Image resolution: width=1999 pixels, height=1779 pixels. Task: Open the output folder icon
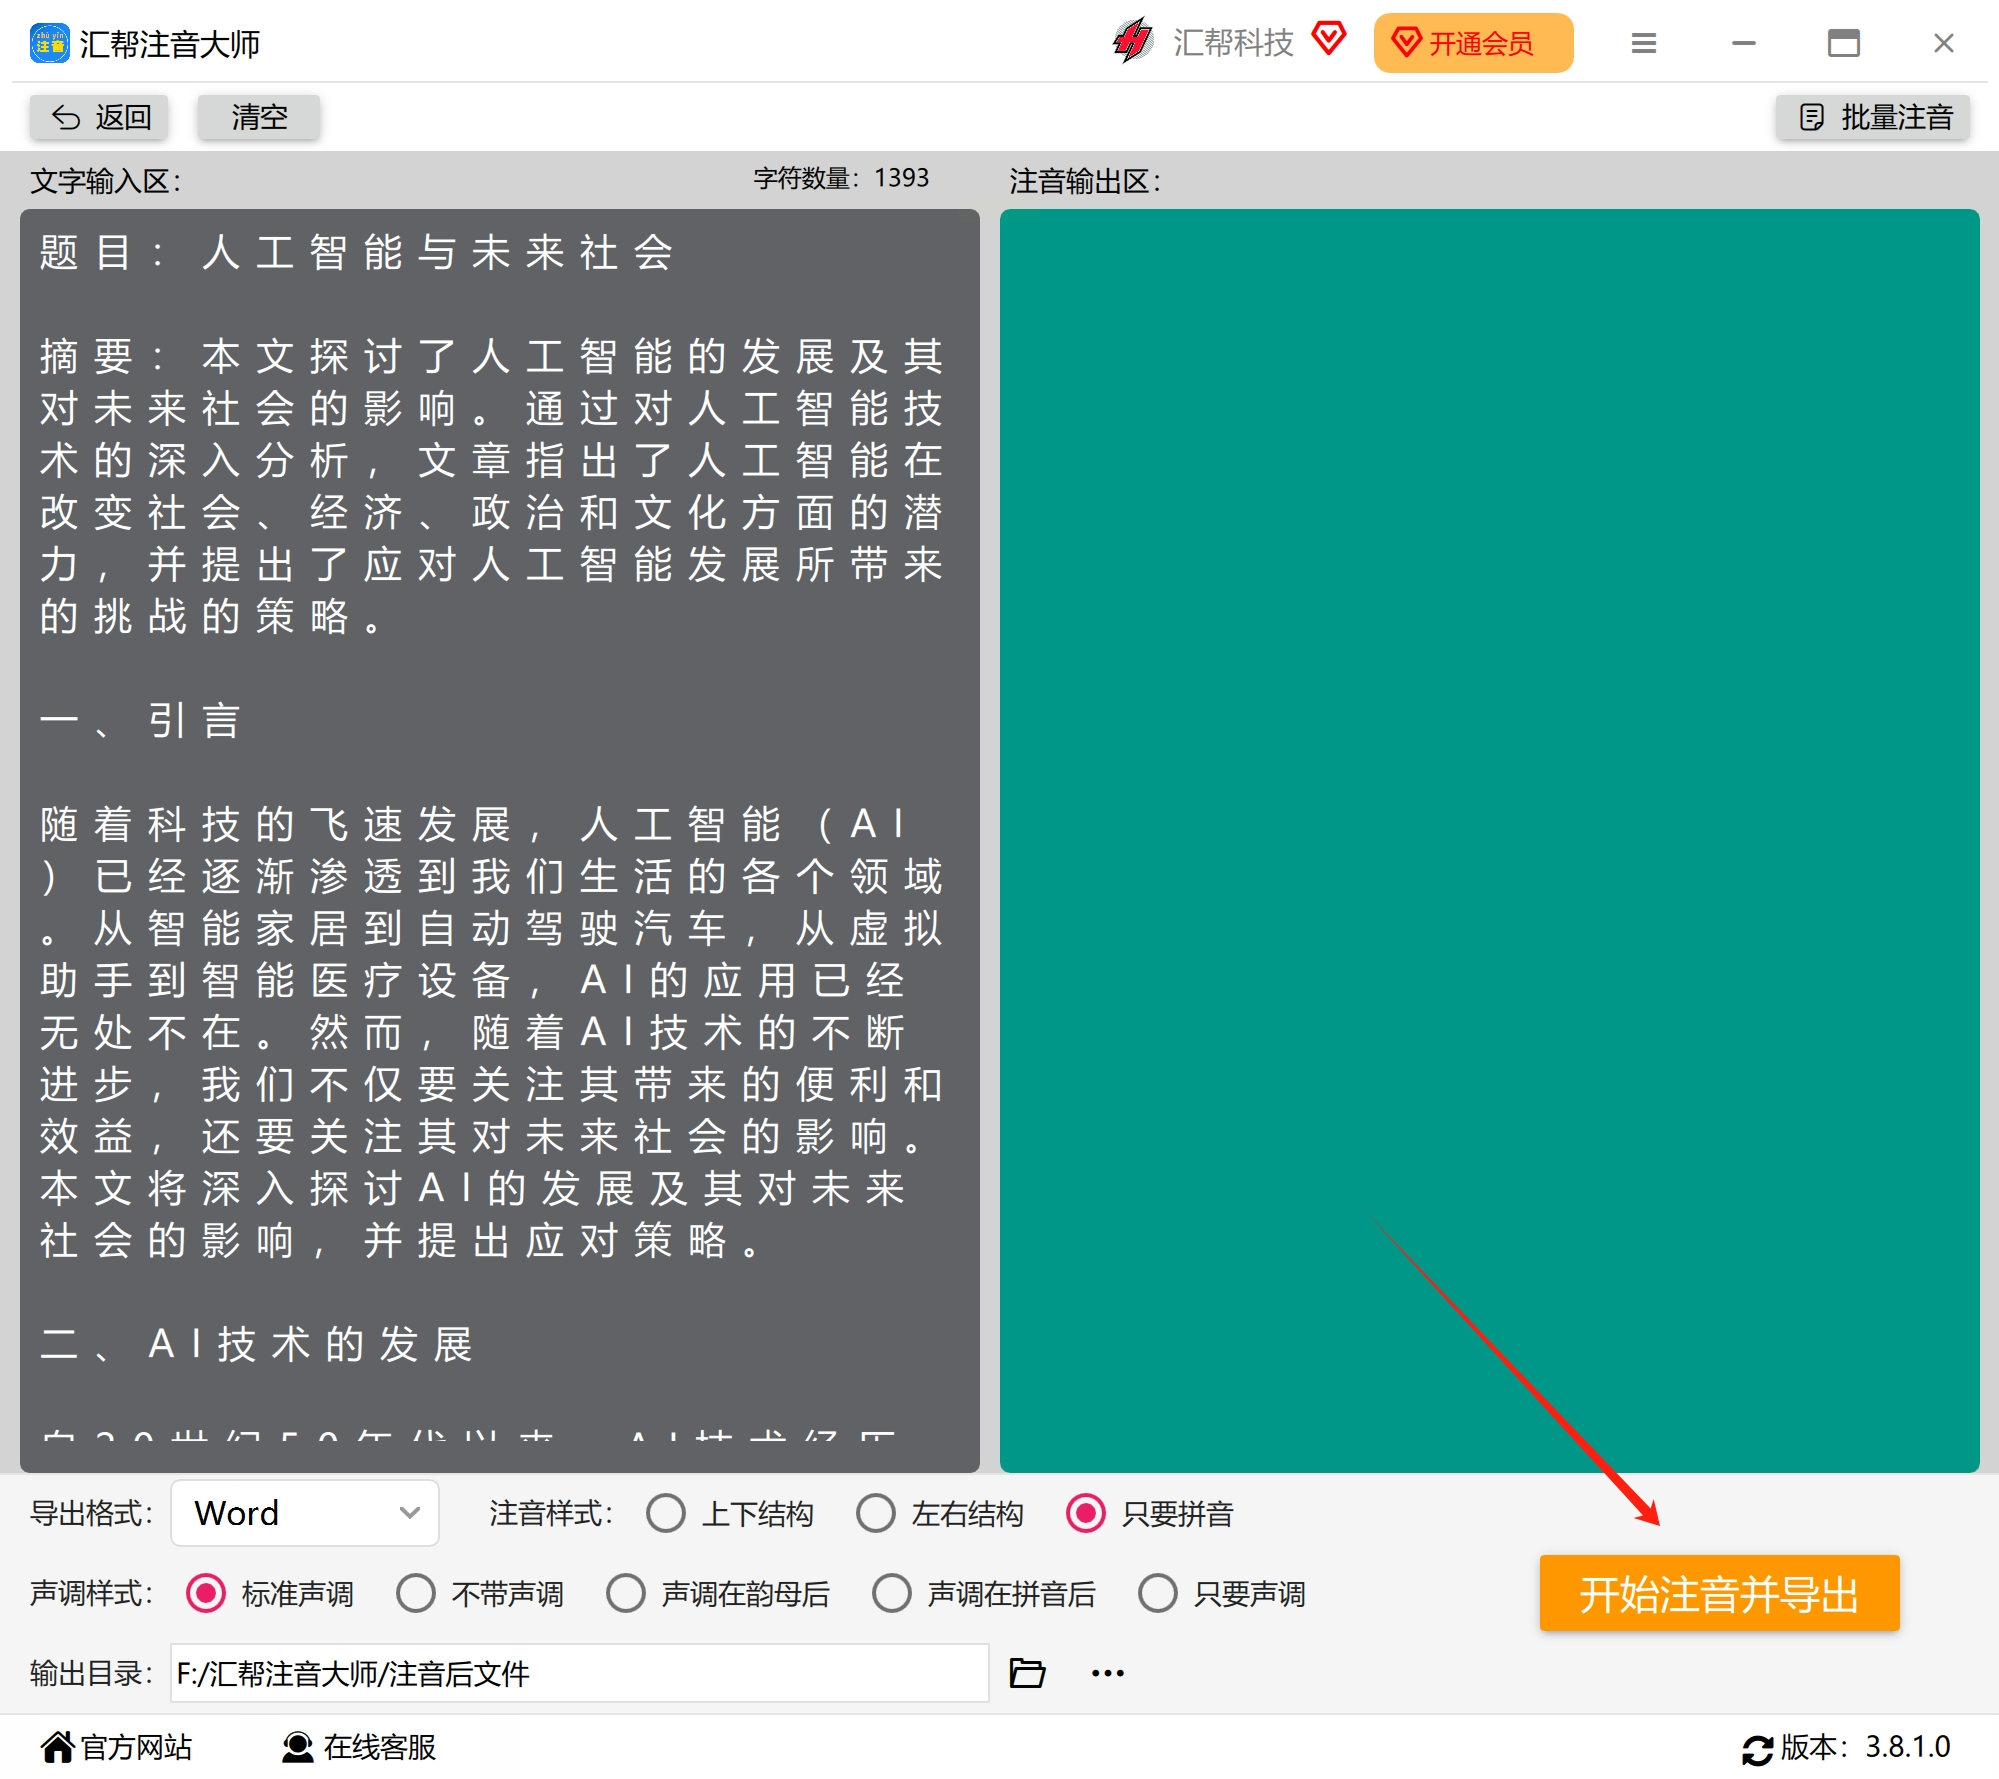(1027, 1673)
